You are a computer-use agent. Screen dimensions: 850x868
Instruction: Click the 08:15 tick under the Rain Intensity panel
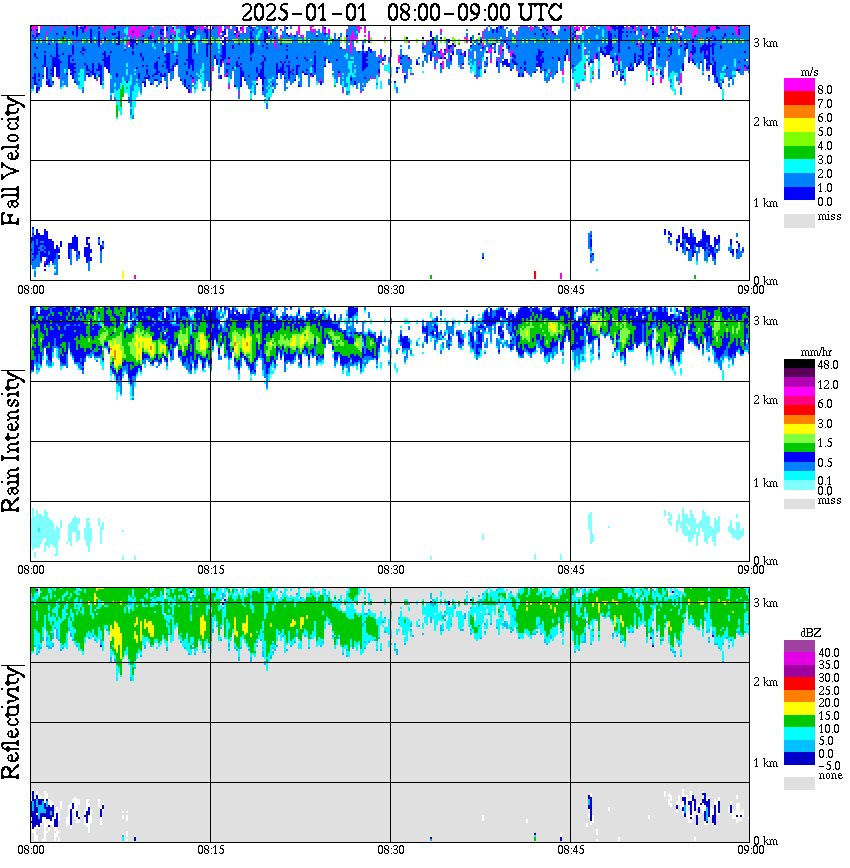[x=211, y=570]
